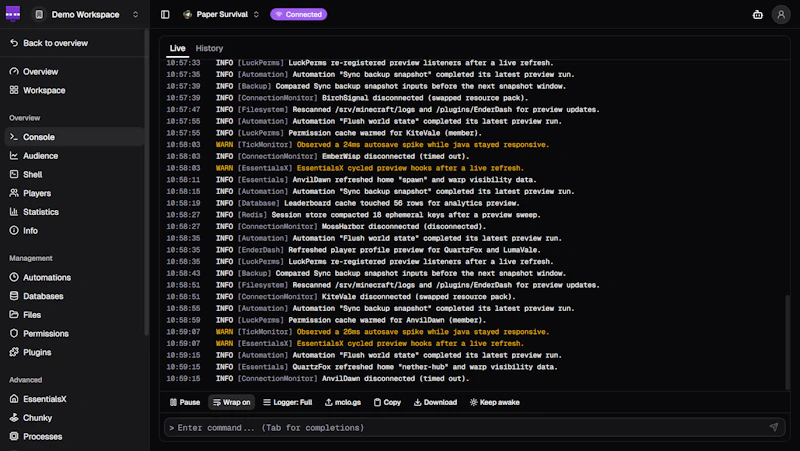Go to Overview in sidebar
Image resolution: width=800 pixels, height=451 pixels.
[74, 71]
